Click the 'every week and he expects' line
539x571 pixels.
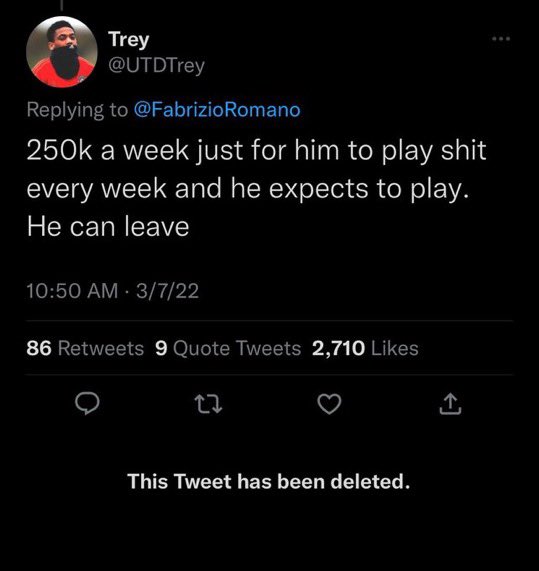tap(248, 189)
